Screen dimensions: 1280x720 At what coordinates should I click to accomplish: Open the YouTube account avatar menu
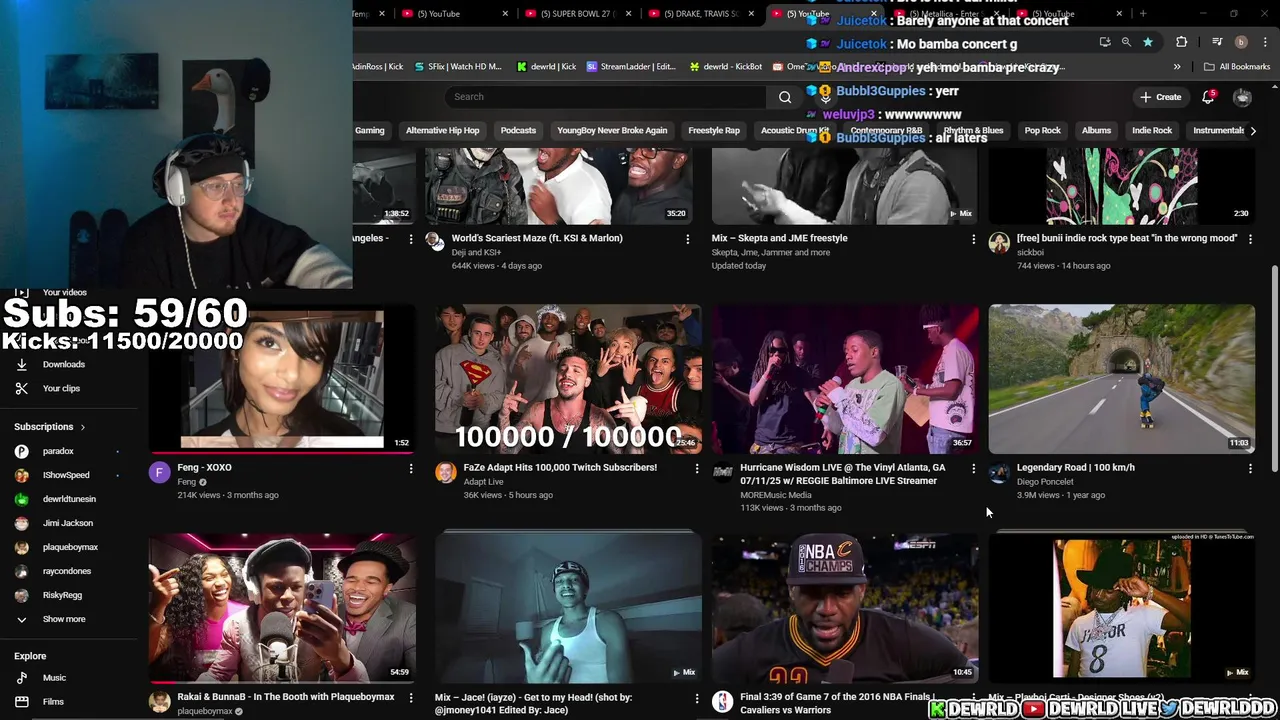1242,97
